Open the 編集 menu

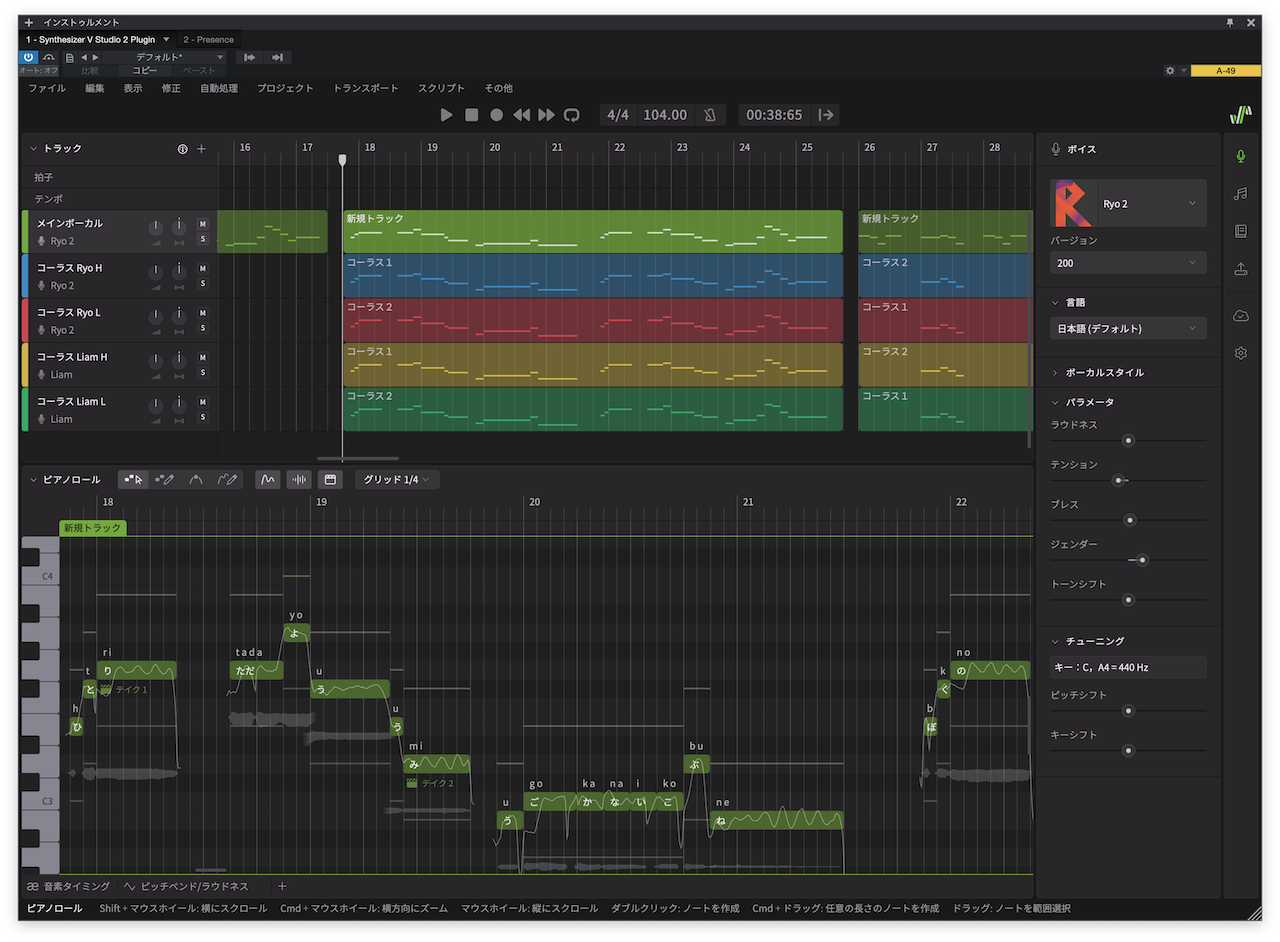[95, 88]
